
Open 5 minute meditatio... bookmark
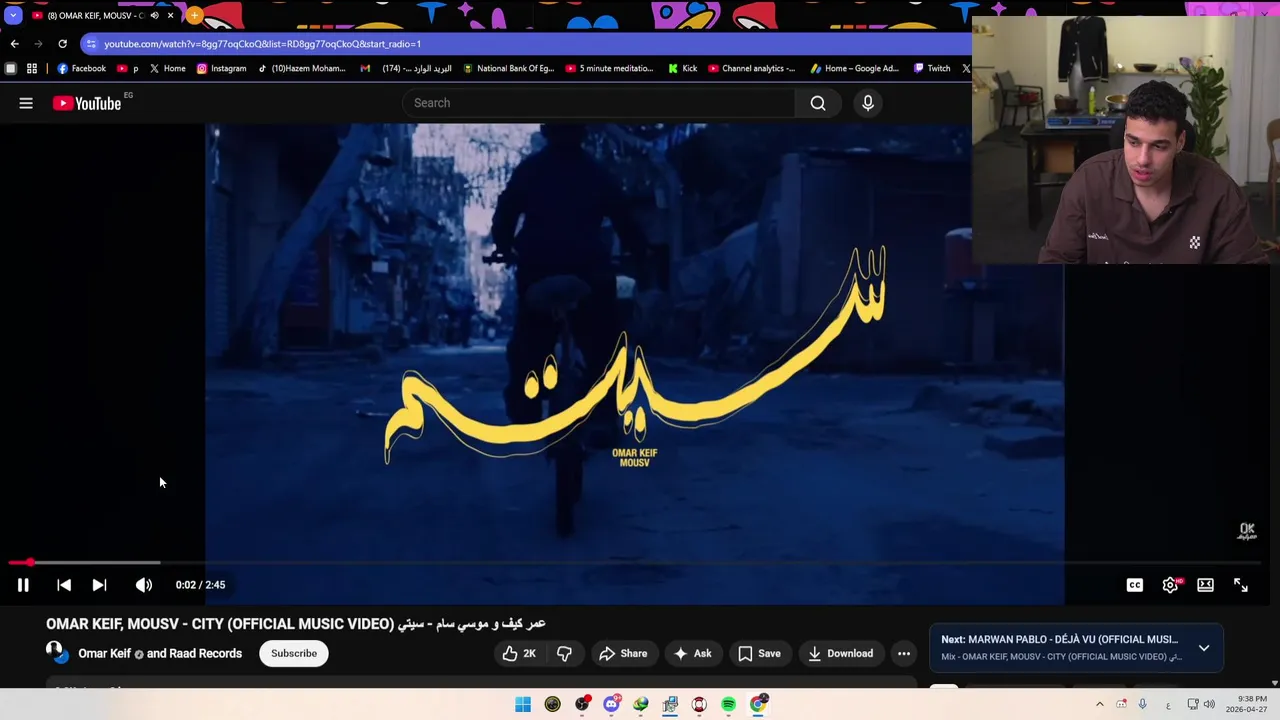pyautogui.click(x=609, y=69)
